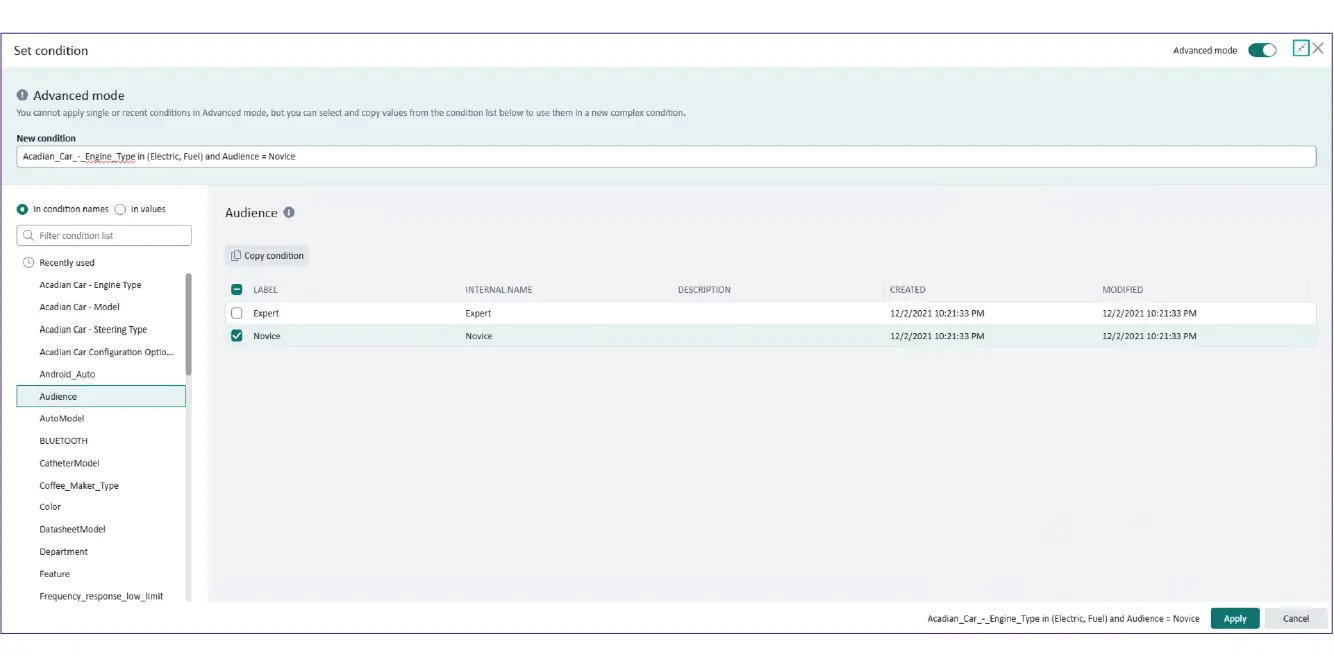The height and width of the screenshot is (667, 1334).
Task: Open Acadian Car - Engine Type condition
Action: [90, 285]
